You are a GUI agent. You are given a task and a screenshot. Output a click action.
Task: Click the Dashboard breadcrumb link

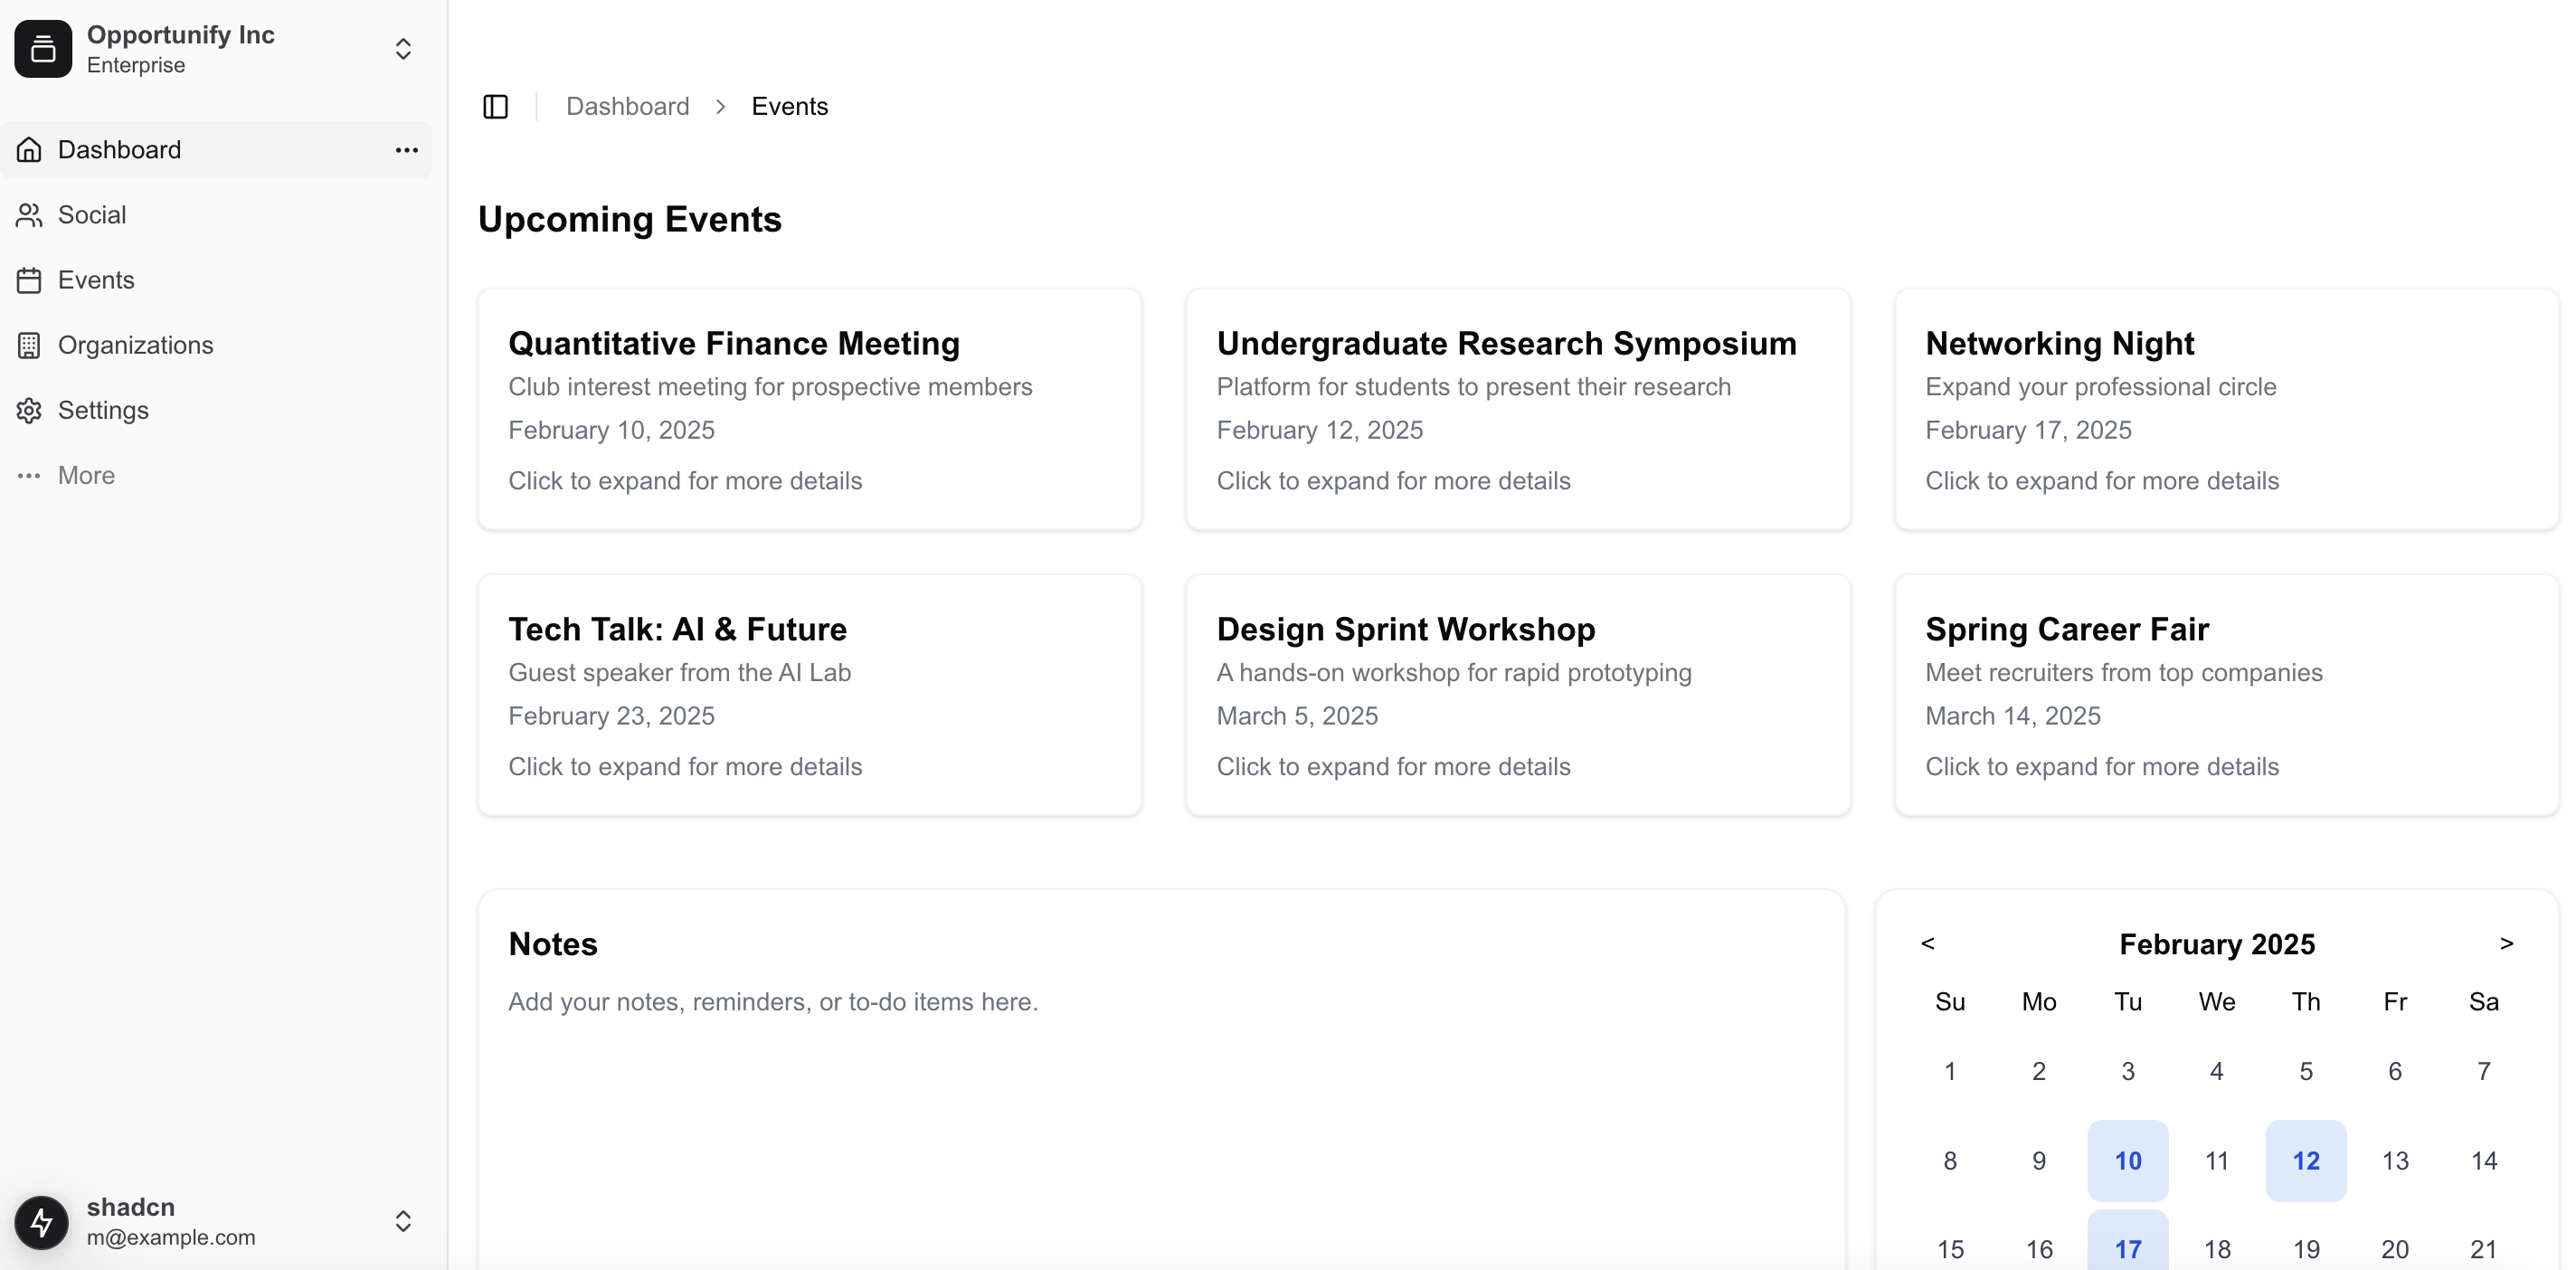[627, 106]
